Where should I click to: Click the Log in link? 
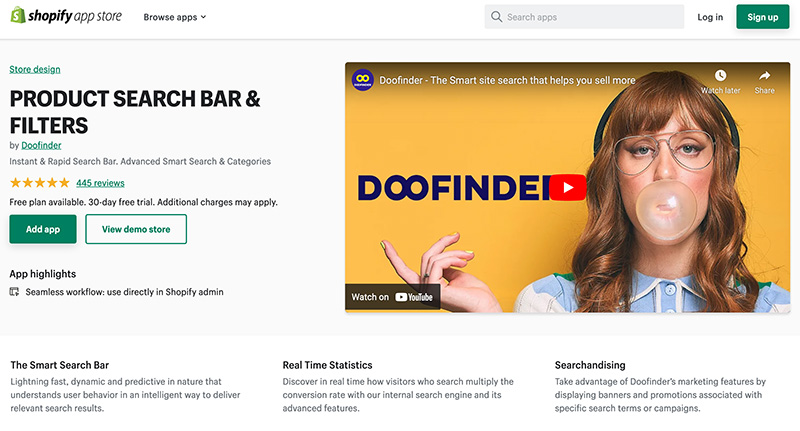pos(710,17)
